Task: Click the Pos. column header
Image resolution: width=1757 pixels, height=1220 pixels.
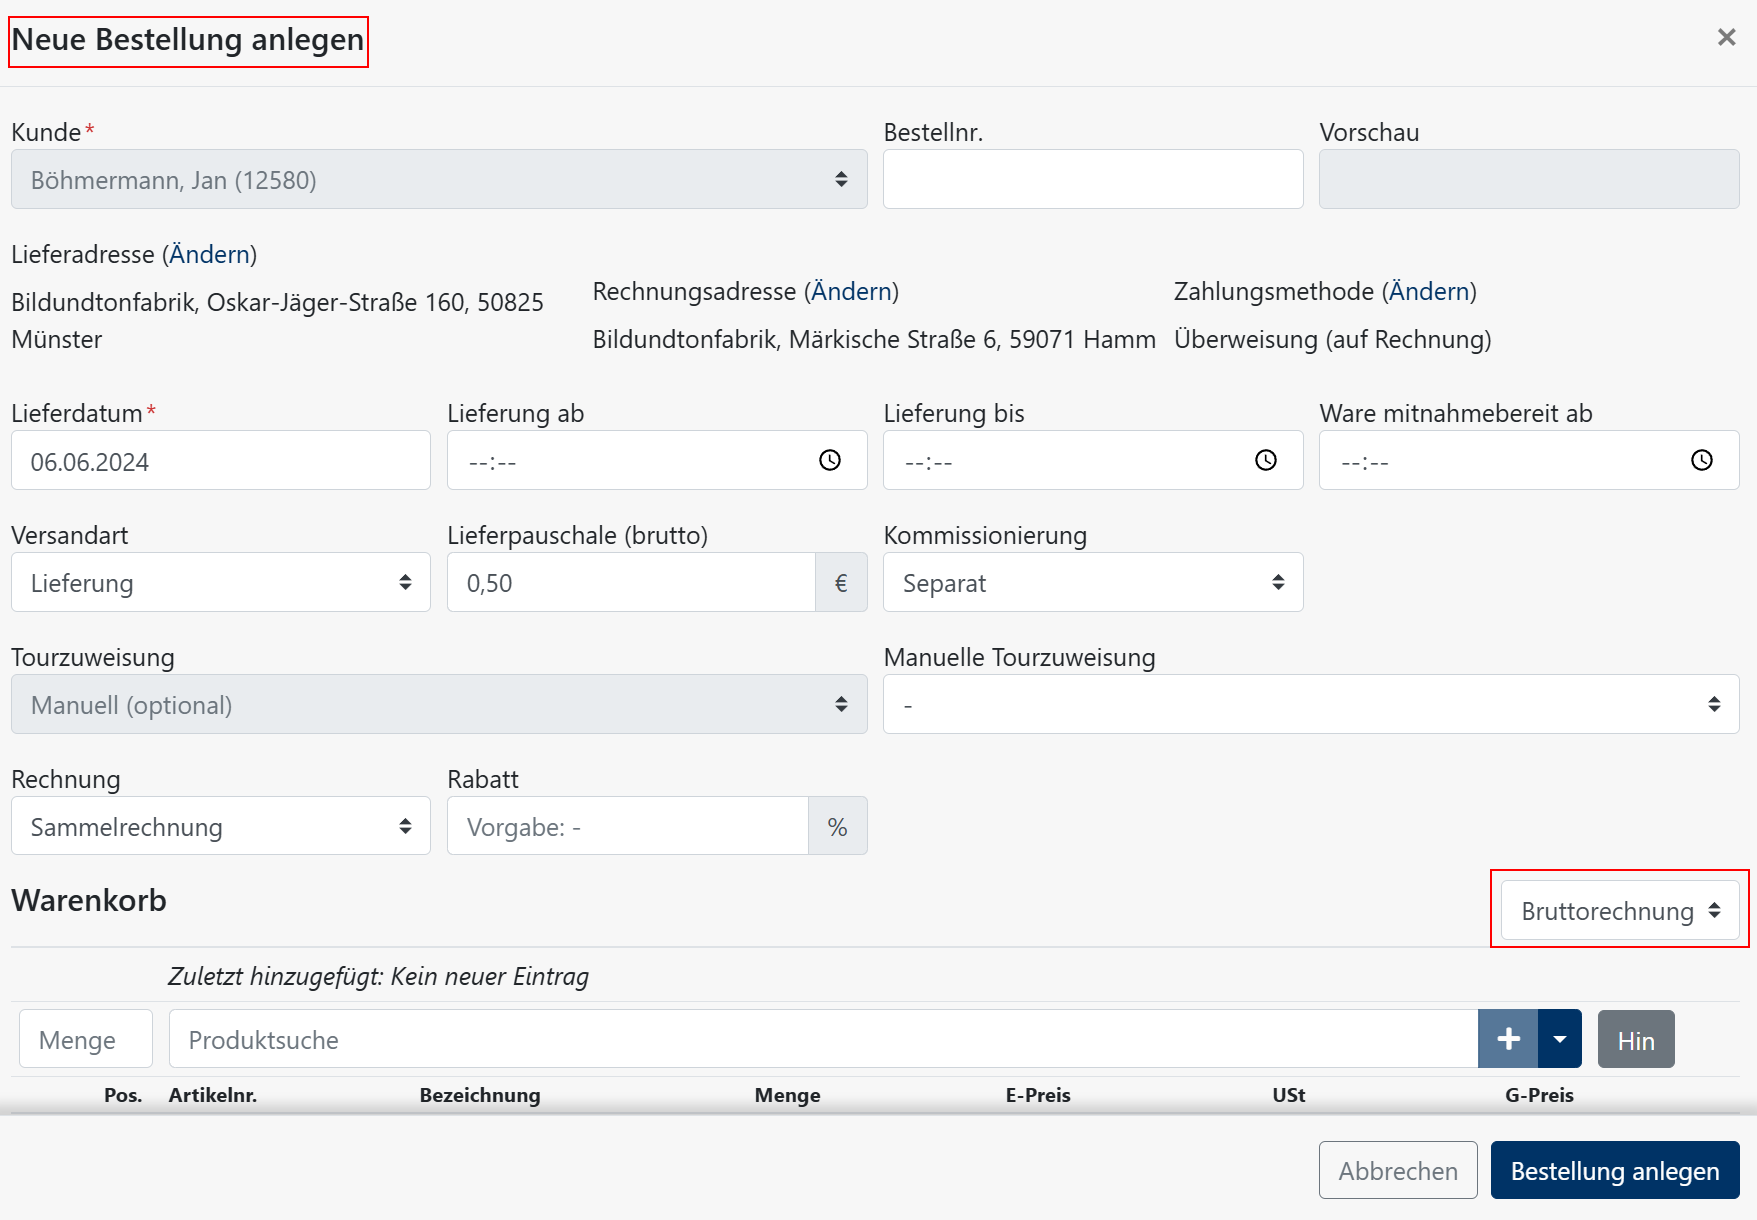Action: point(123,1095)
